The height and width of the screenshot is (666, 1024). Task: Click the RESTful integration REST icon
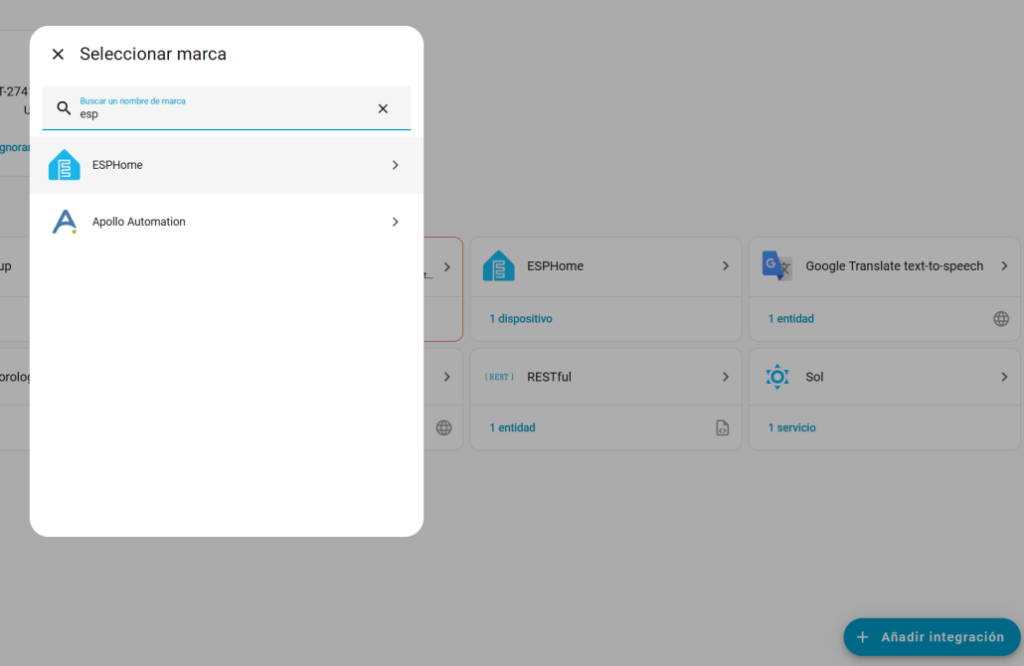pos(499,377)
